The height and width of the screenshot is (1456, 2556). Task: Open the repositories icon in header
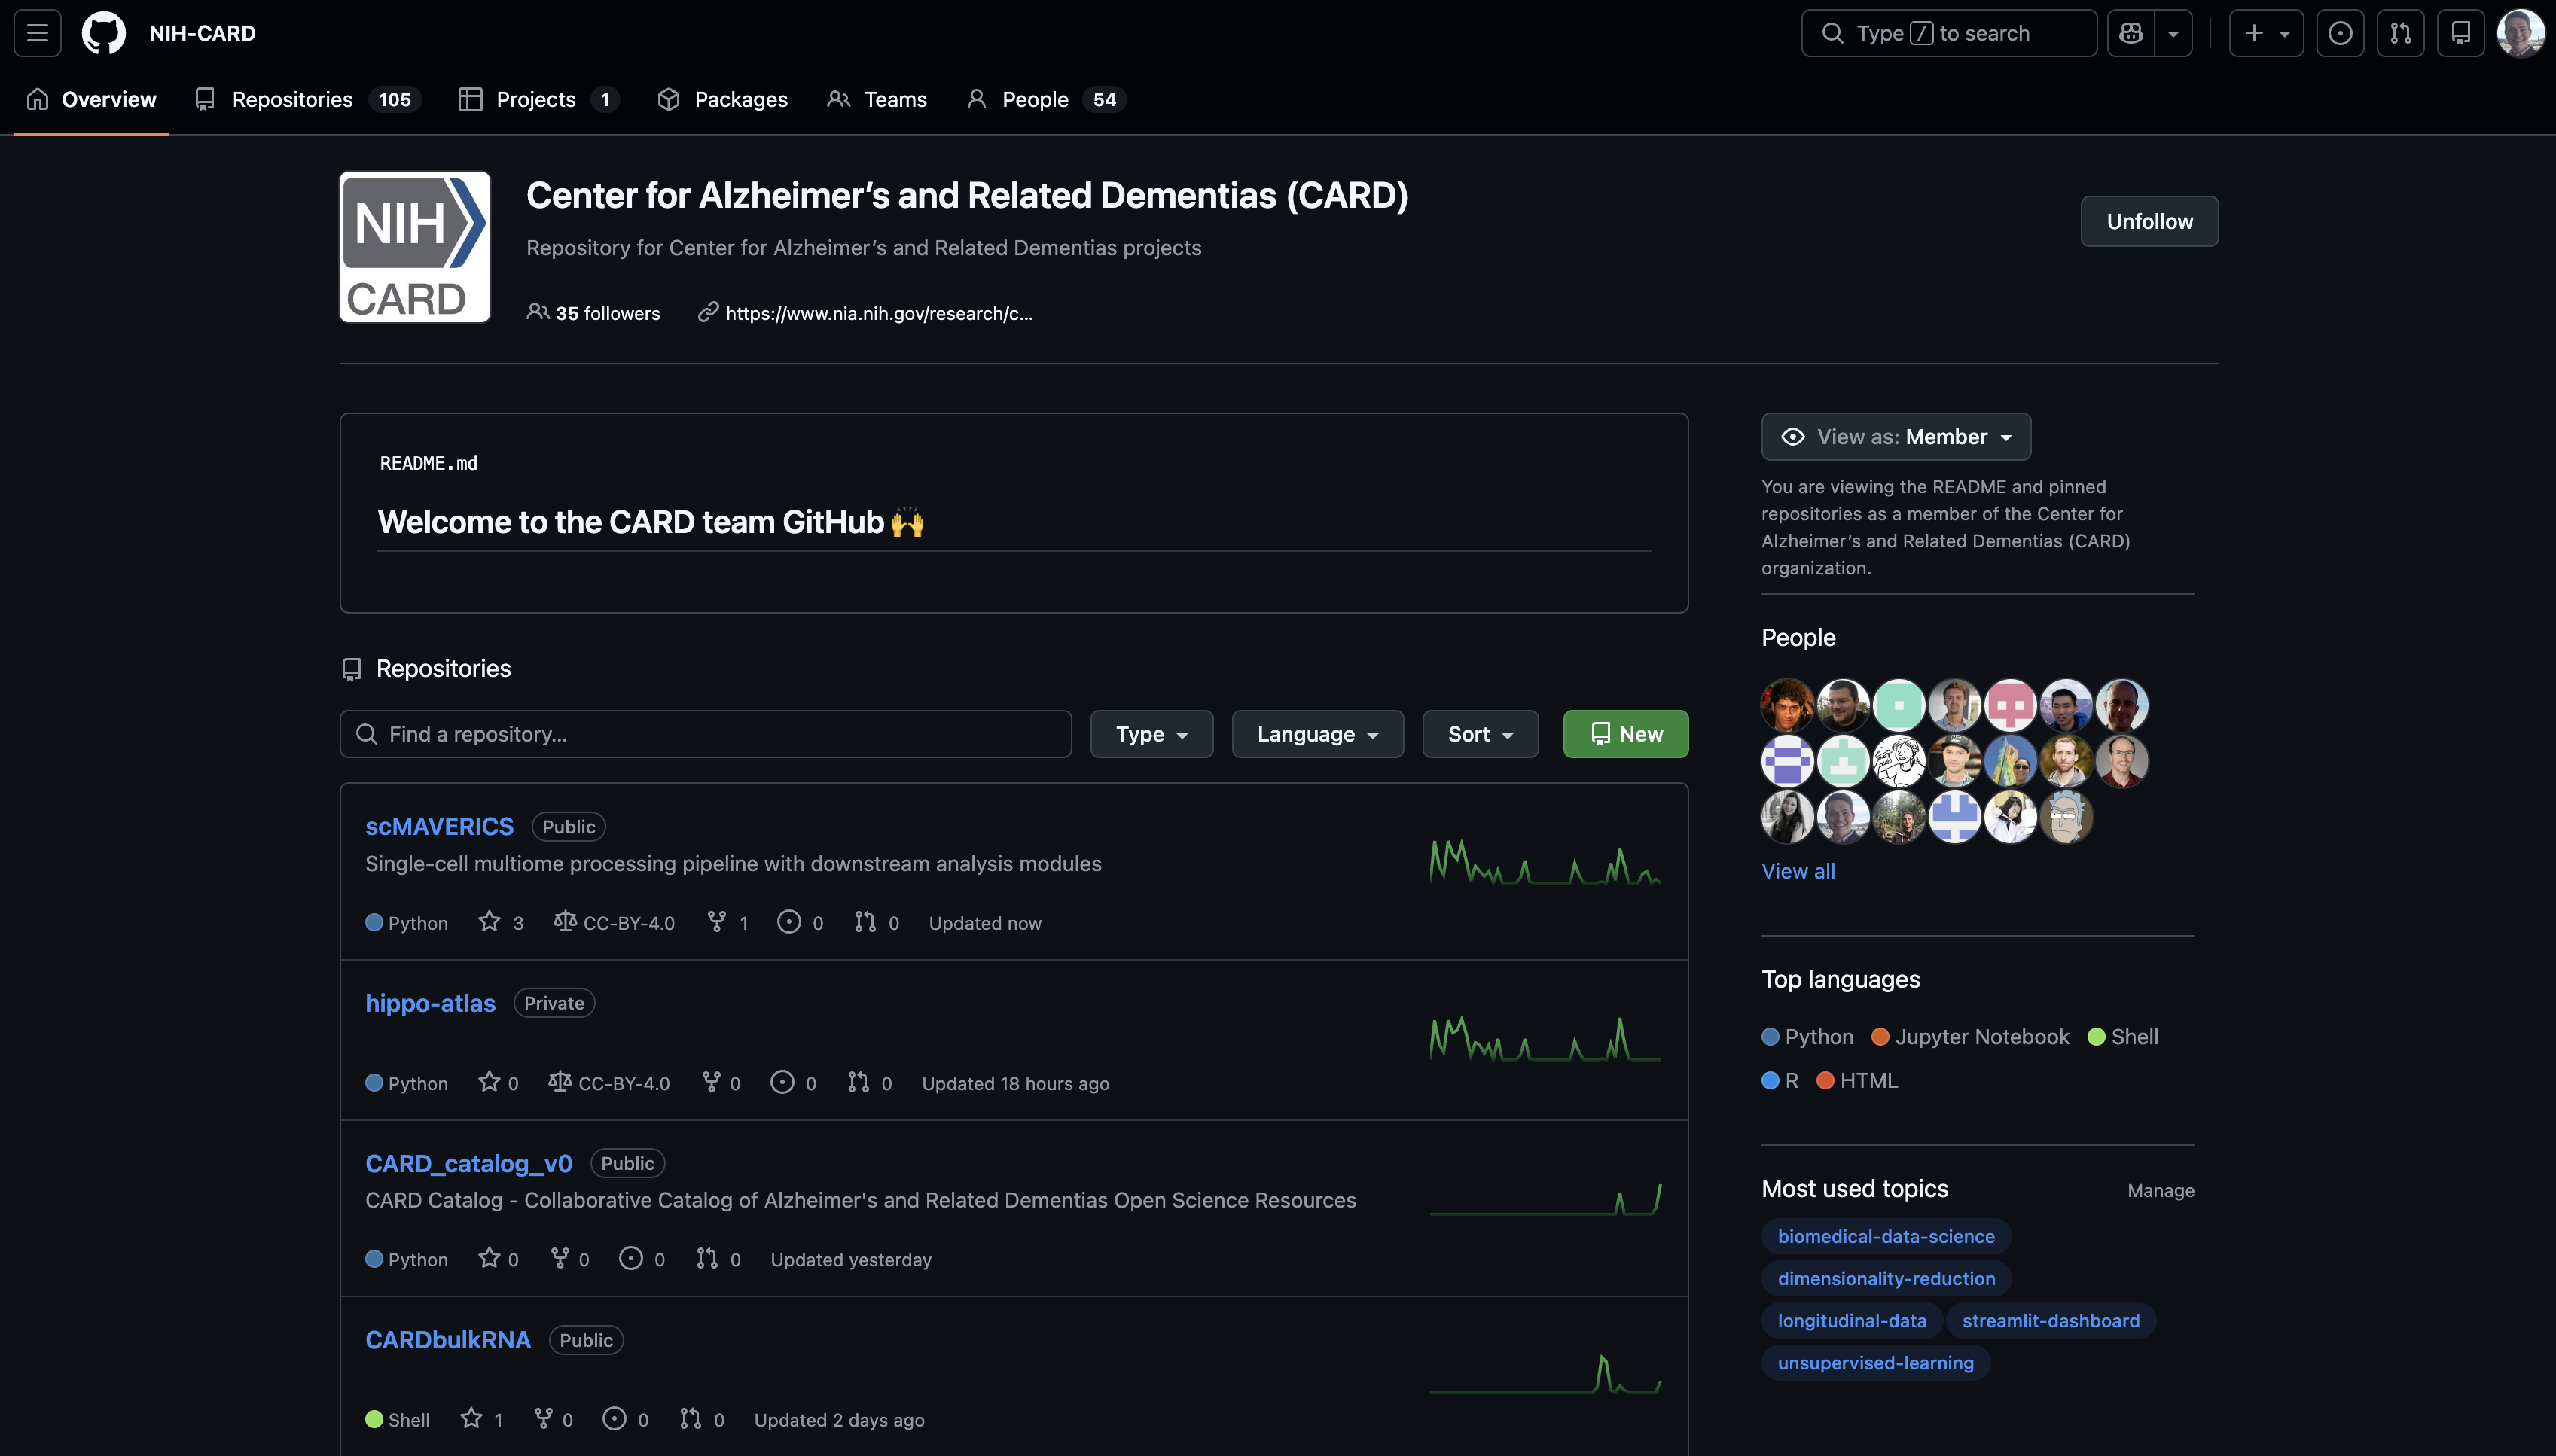pos(2461,33)
